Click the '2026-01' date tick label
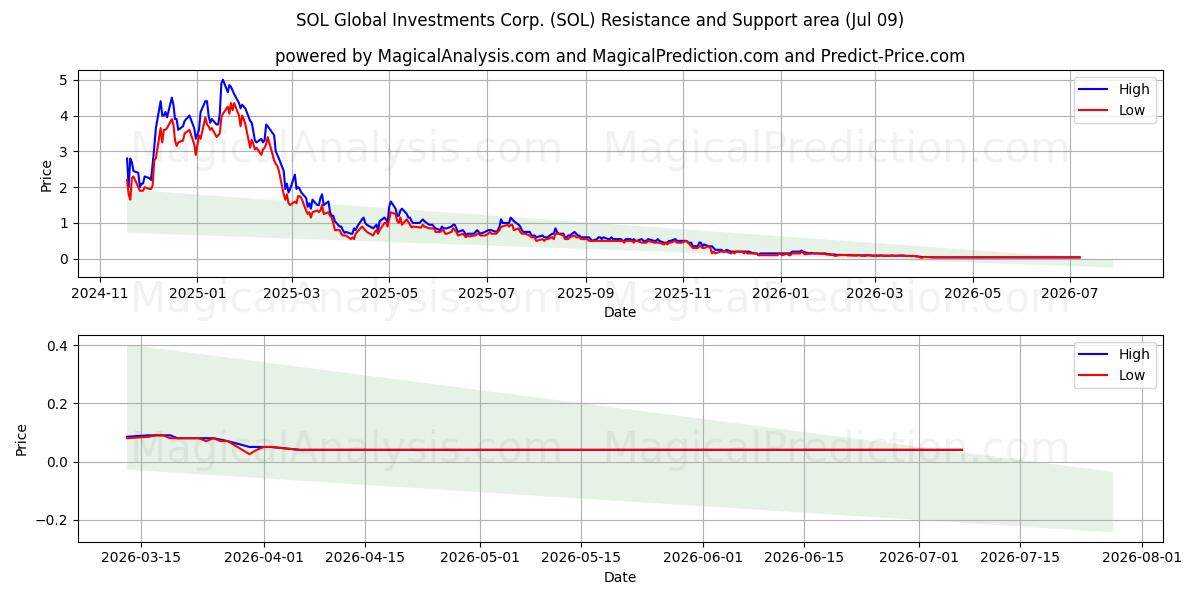Image resolution: width=1200 pixels, height=600 pixels. (781, 294)
